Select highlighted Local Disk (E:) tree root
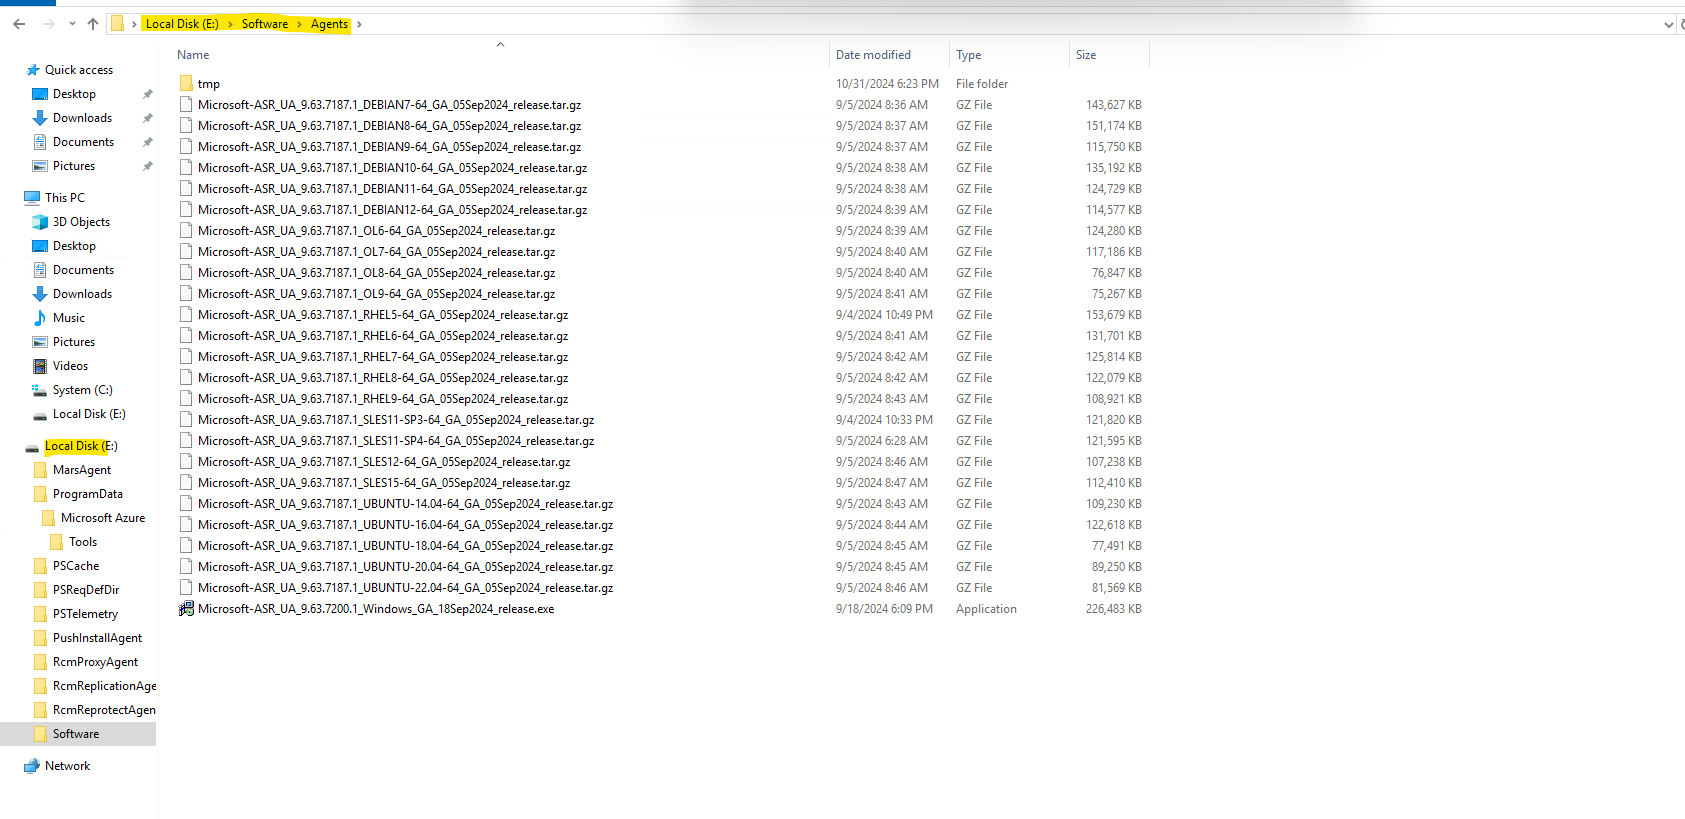The height and width of the screenshot is (819, 1685). (81, 446)
